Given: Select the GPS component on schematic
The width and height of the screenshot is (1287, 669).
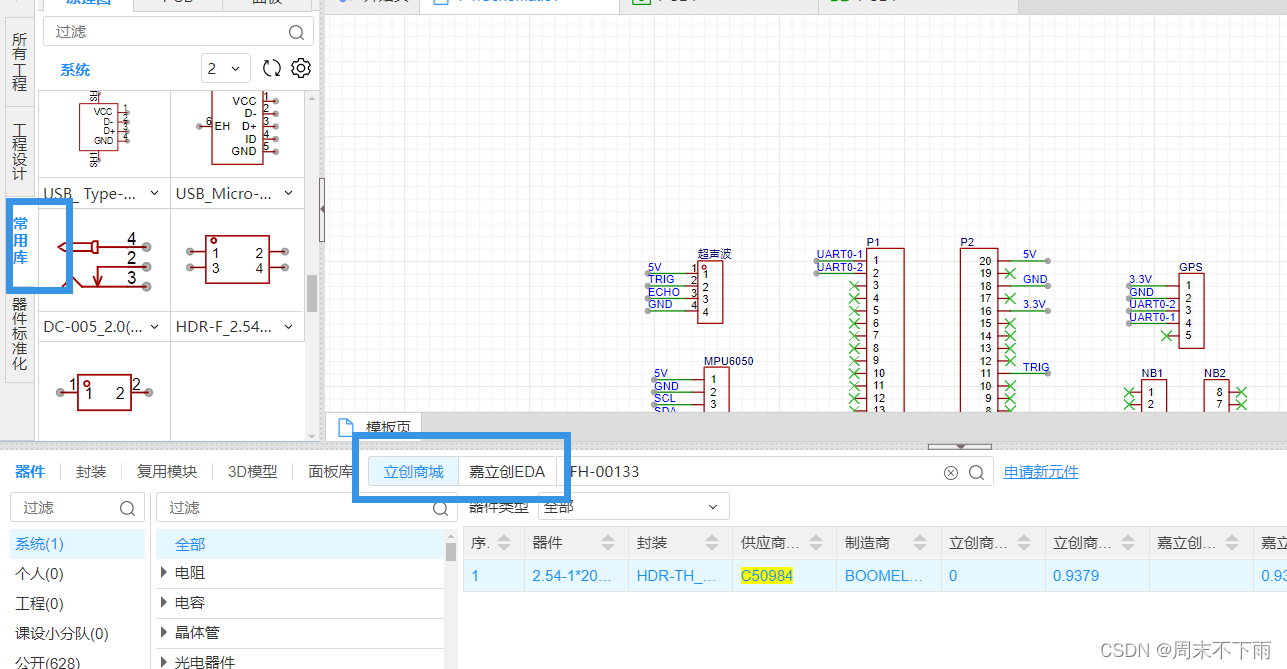Looking at the screenshot, I should [x=1191, y=310].
